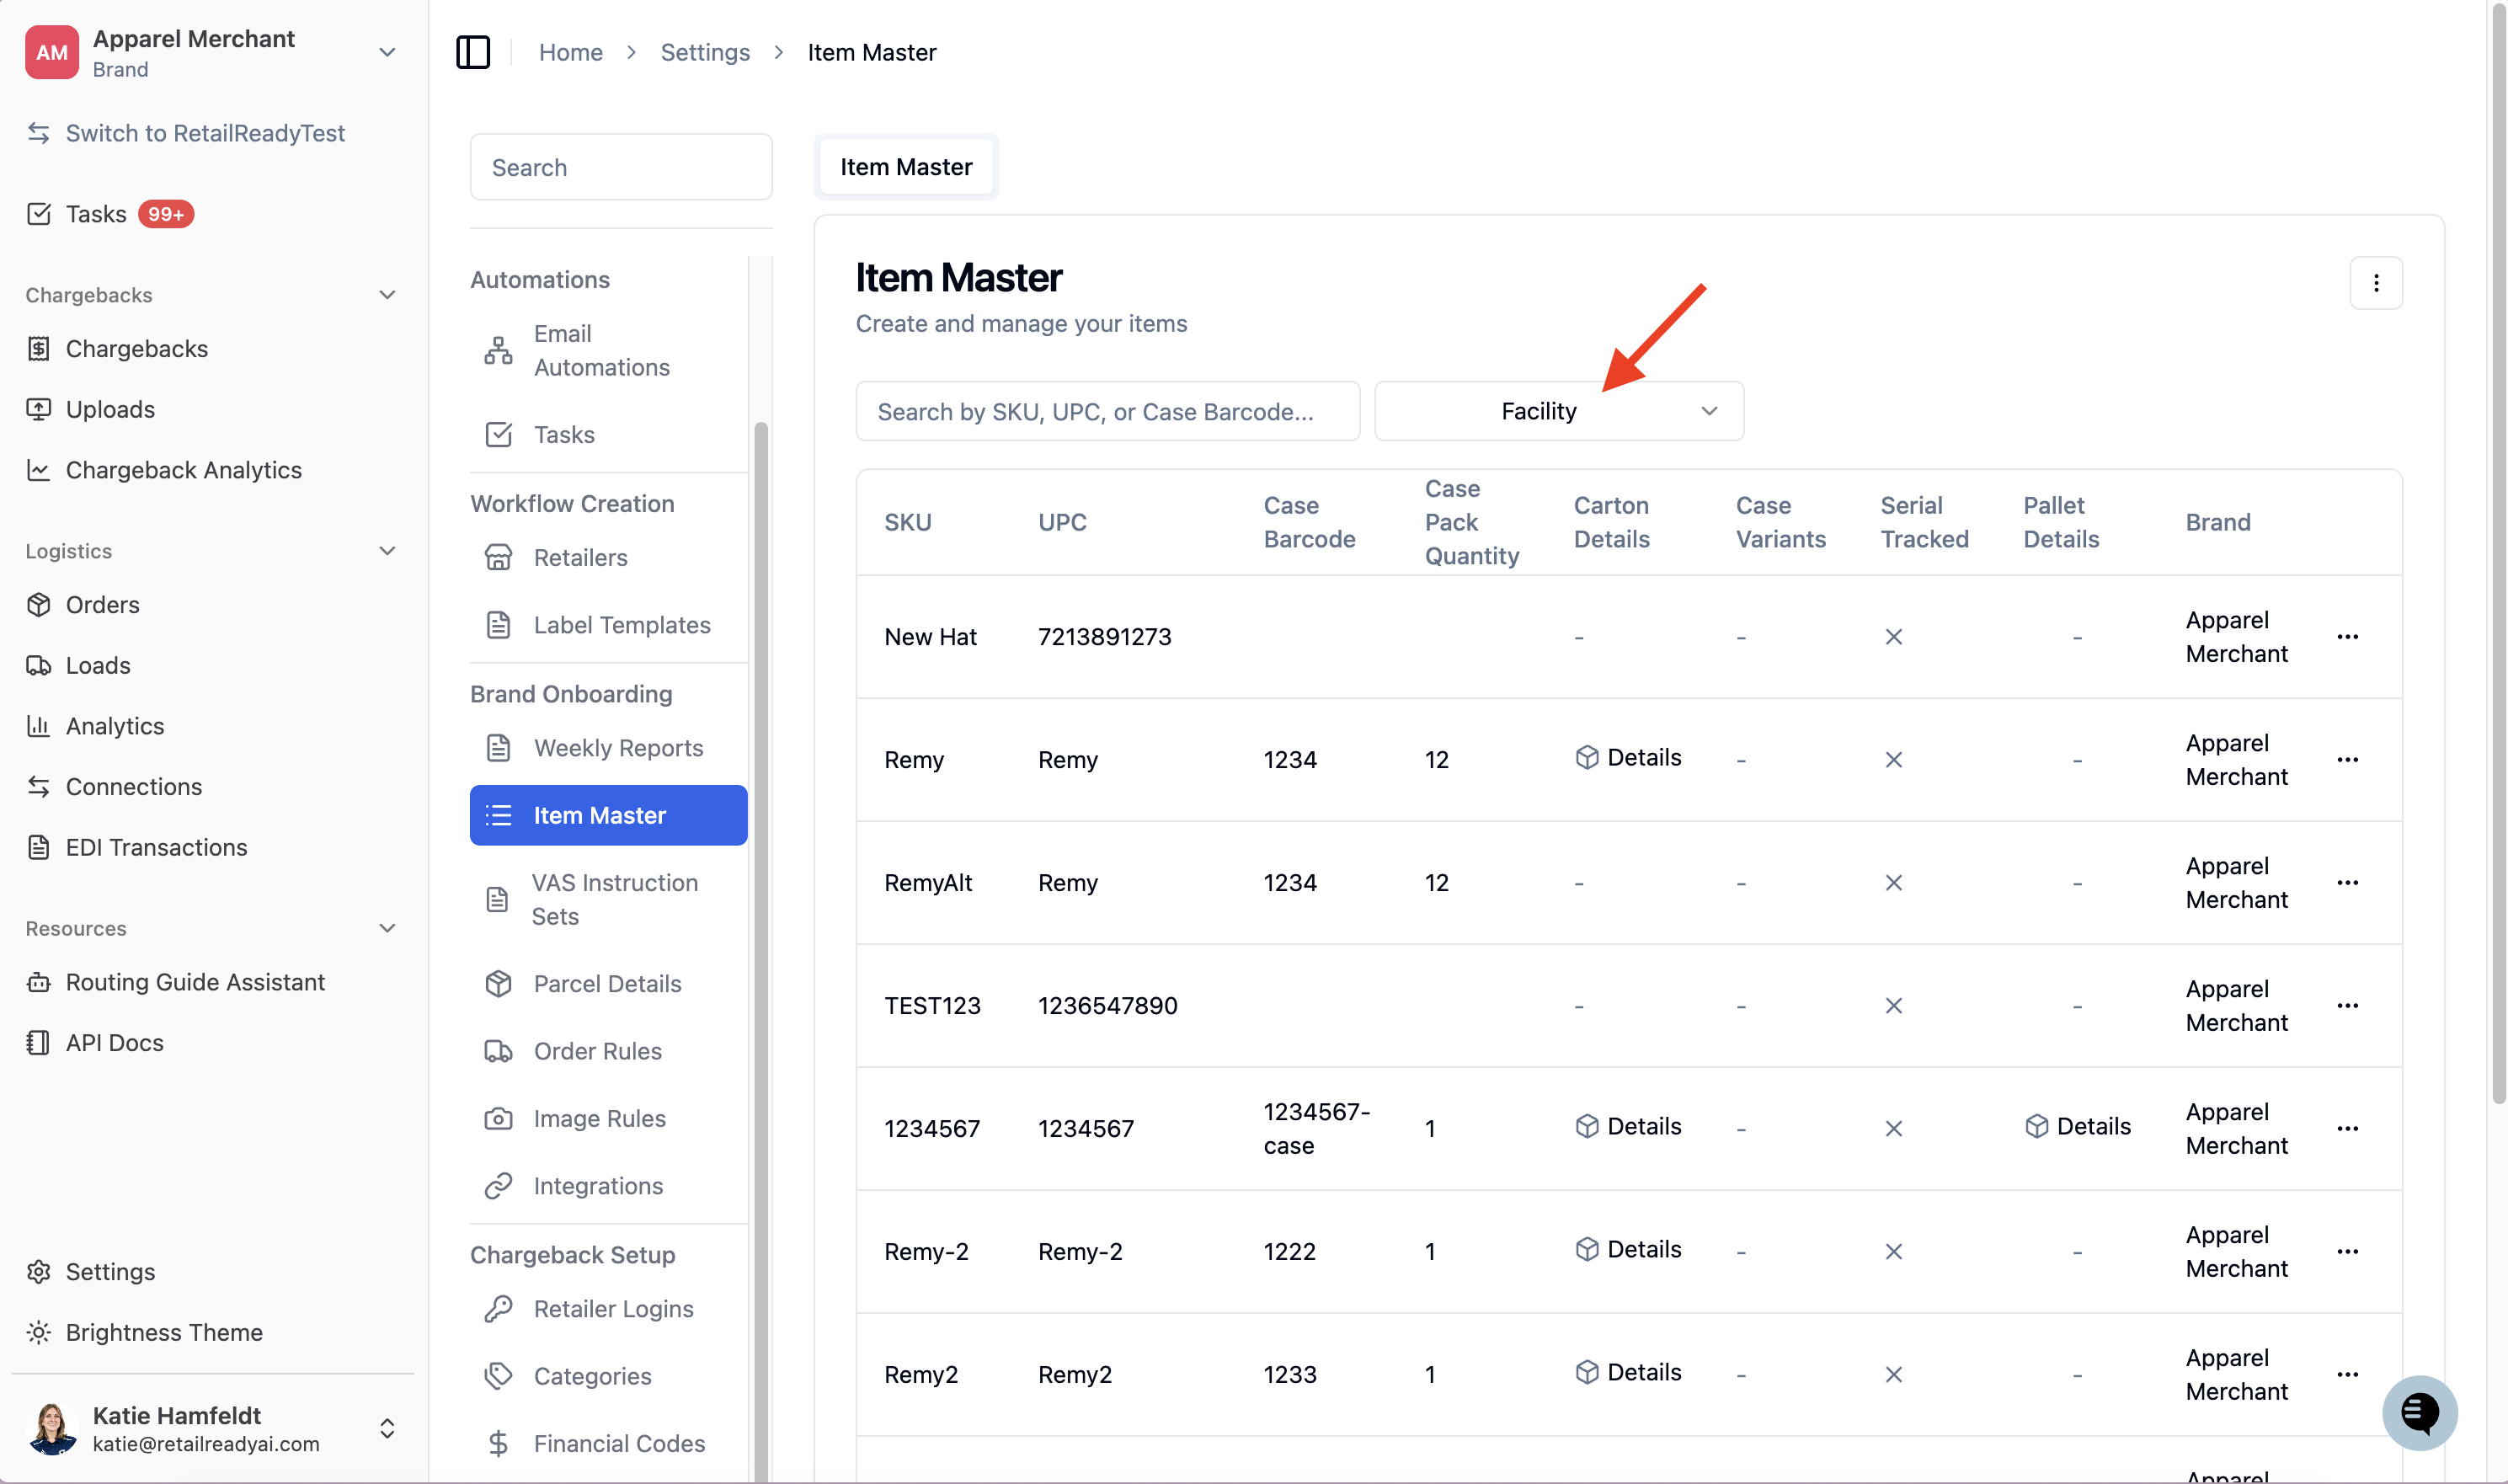Open Weekly Reports settings

608,748
